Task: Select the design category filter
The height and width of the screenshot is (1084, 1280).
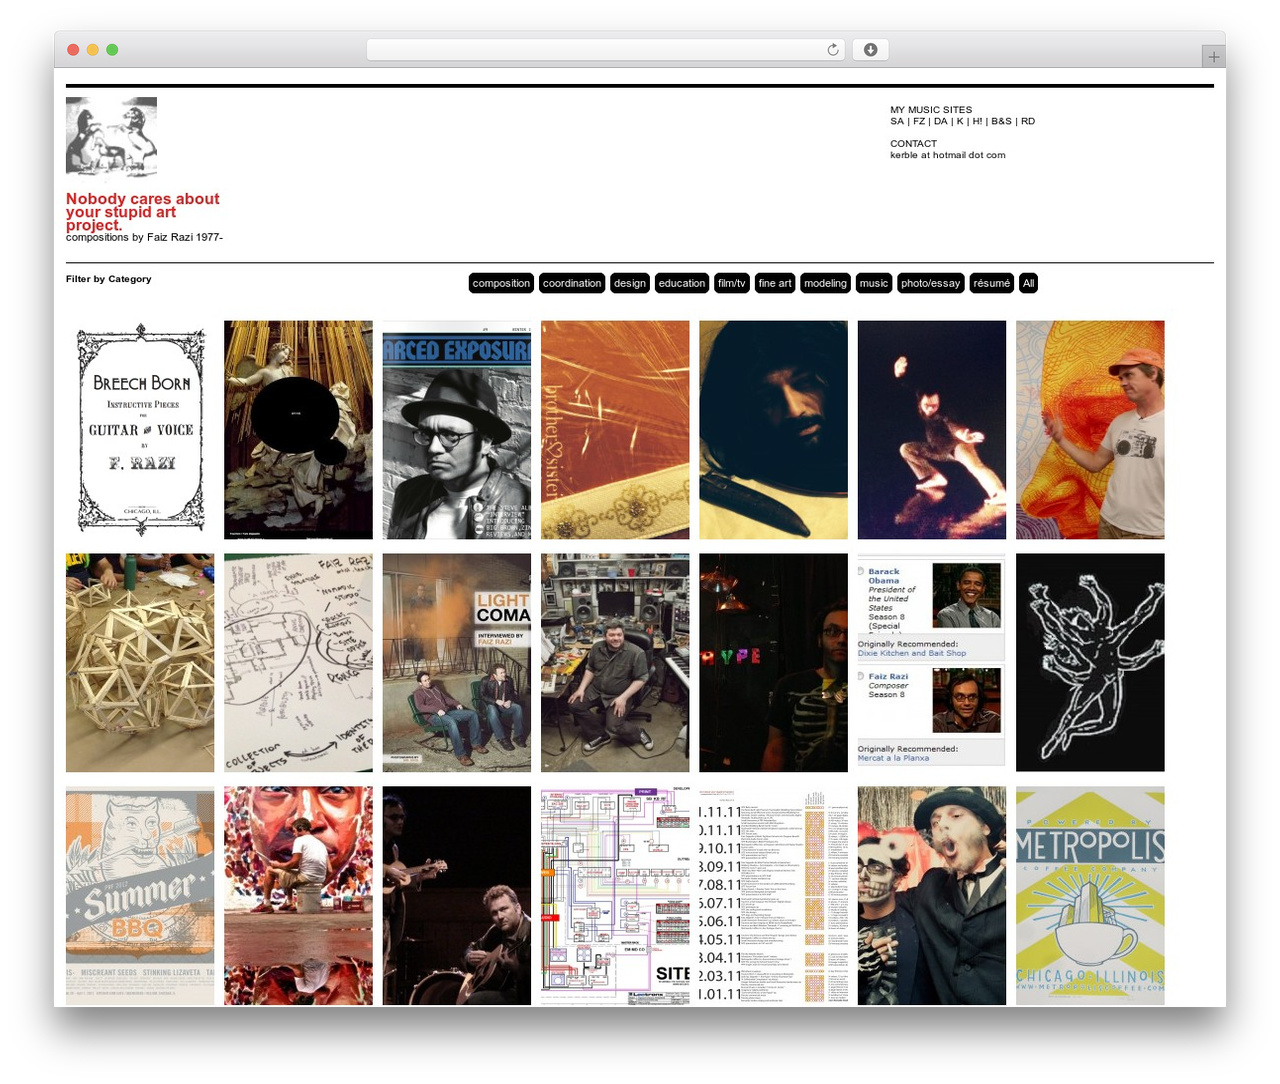Action: 630,283
